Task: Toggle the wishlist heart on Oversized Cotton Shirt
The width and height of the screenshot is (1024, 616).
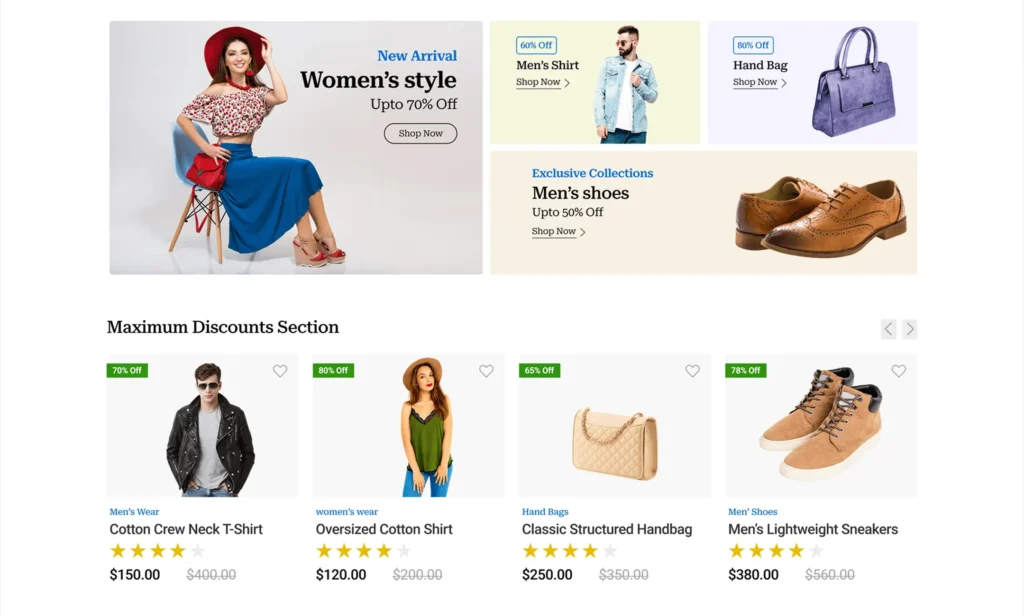Action: click(x=486, y=371)
